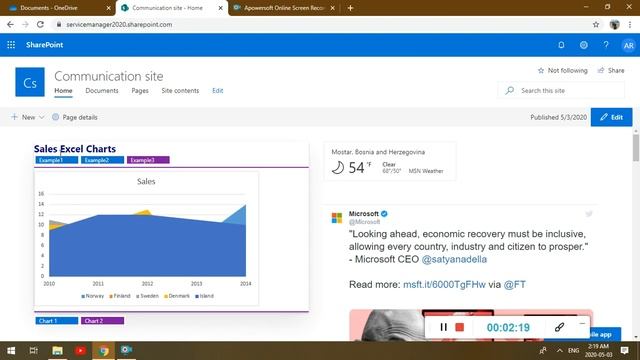The width and height of the screenshot is (640, 360).
Task: Click the pen annotate icon in recorder bar
Action: tap(560, 327)
